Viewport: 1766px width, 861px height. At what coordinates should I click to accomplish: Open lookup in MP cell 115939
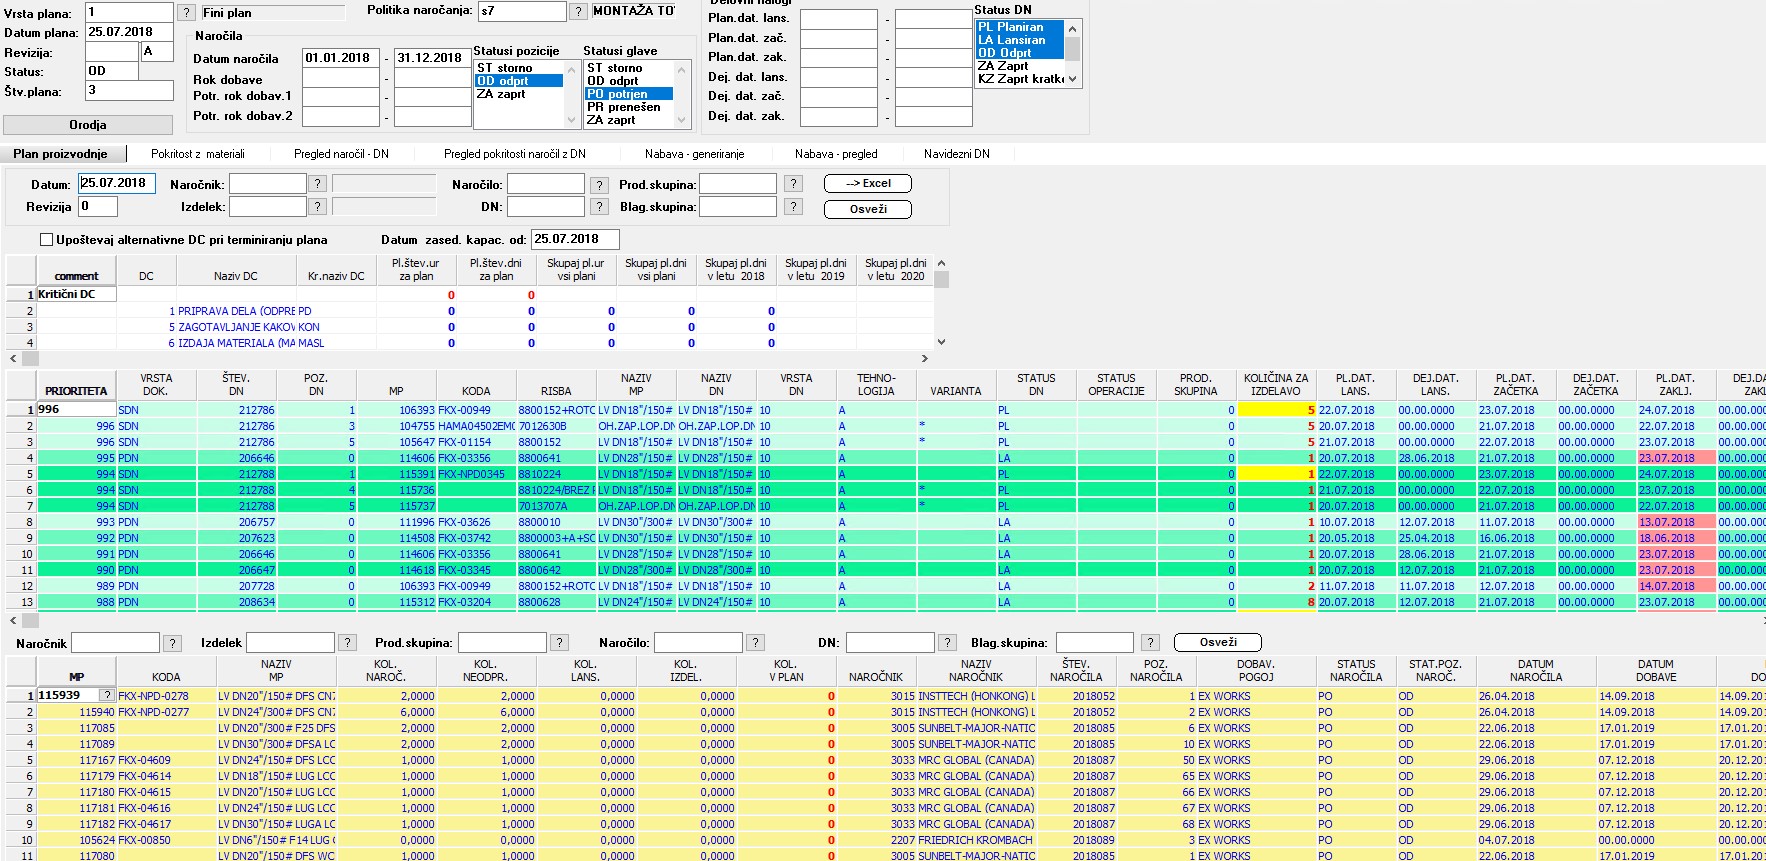[x=107, y=695]
